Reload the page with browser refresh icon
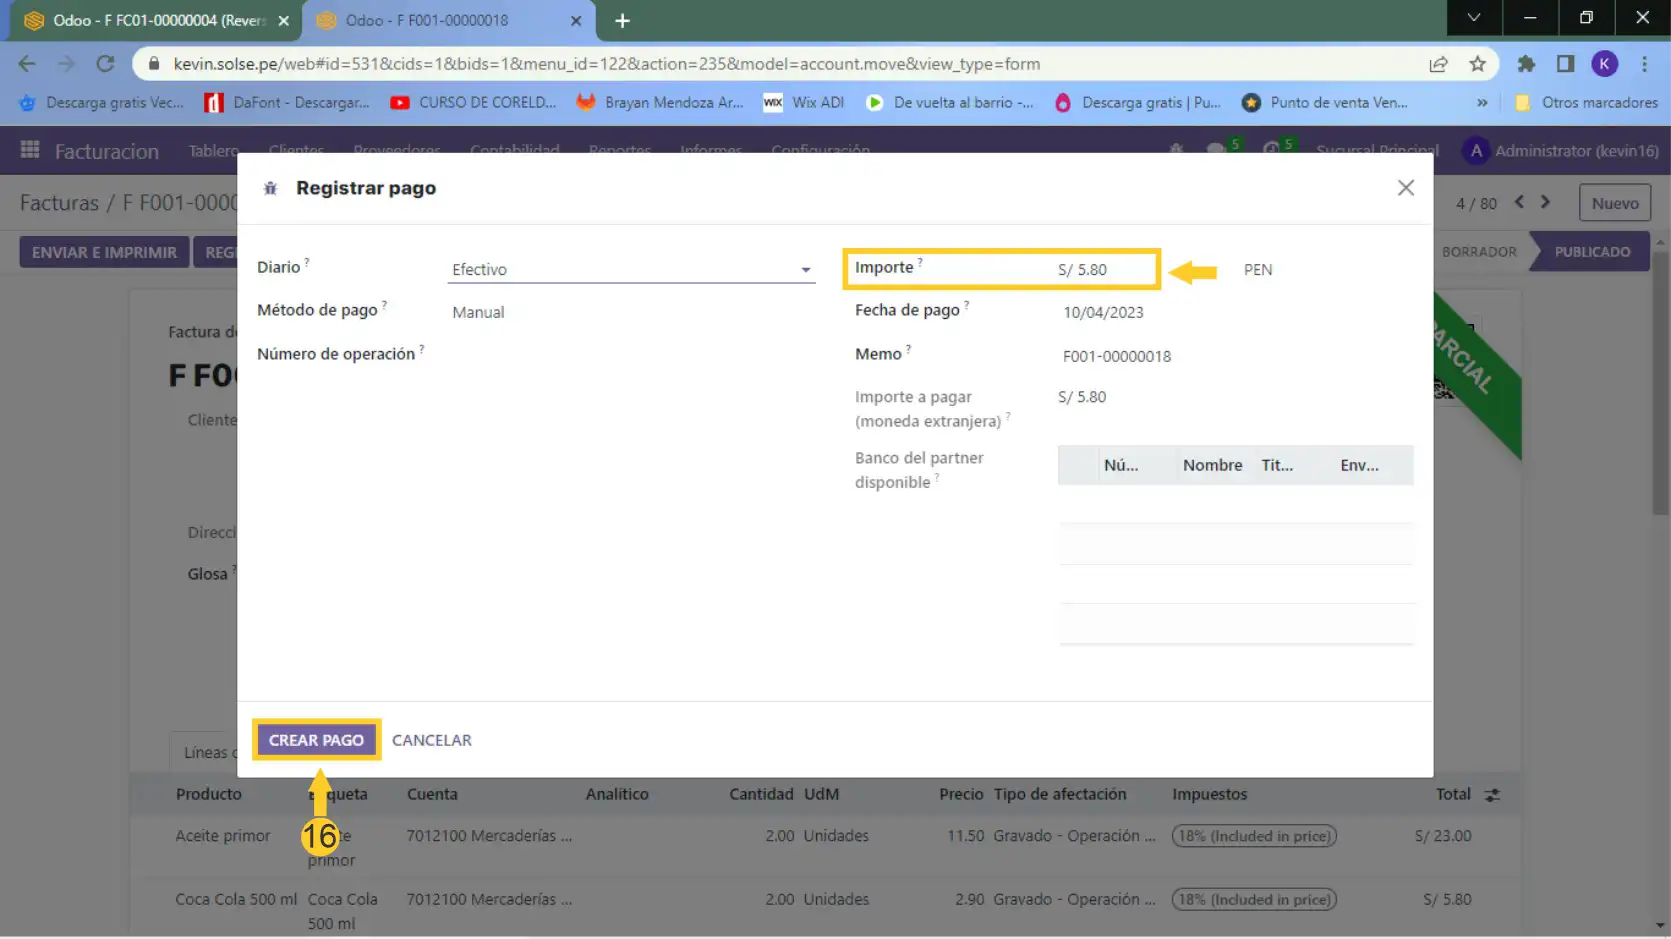1671x939 pixels. coord(105,64)
